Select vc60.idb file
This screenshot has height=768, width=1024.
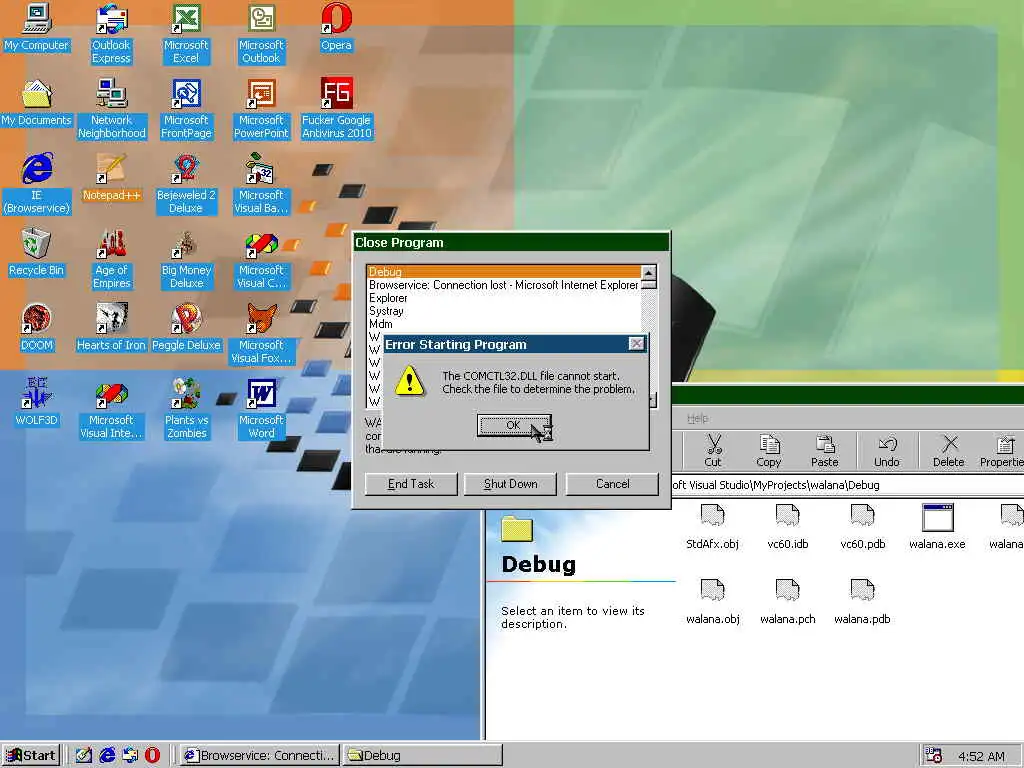(788, 528)
